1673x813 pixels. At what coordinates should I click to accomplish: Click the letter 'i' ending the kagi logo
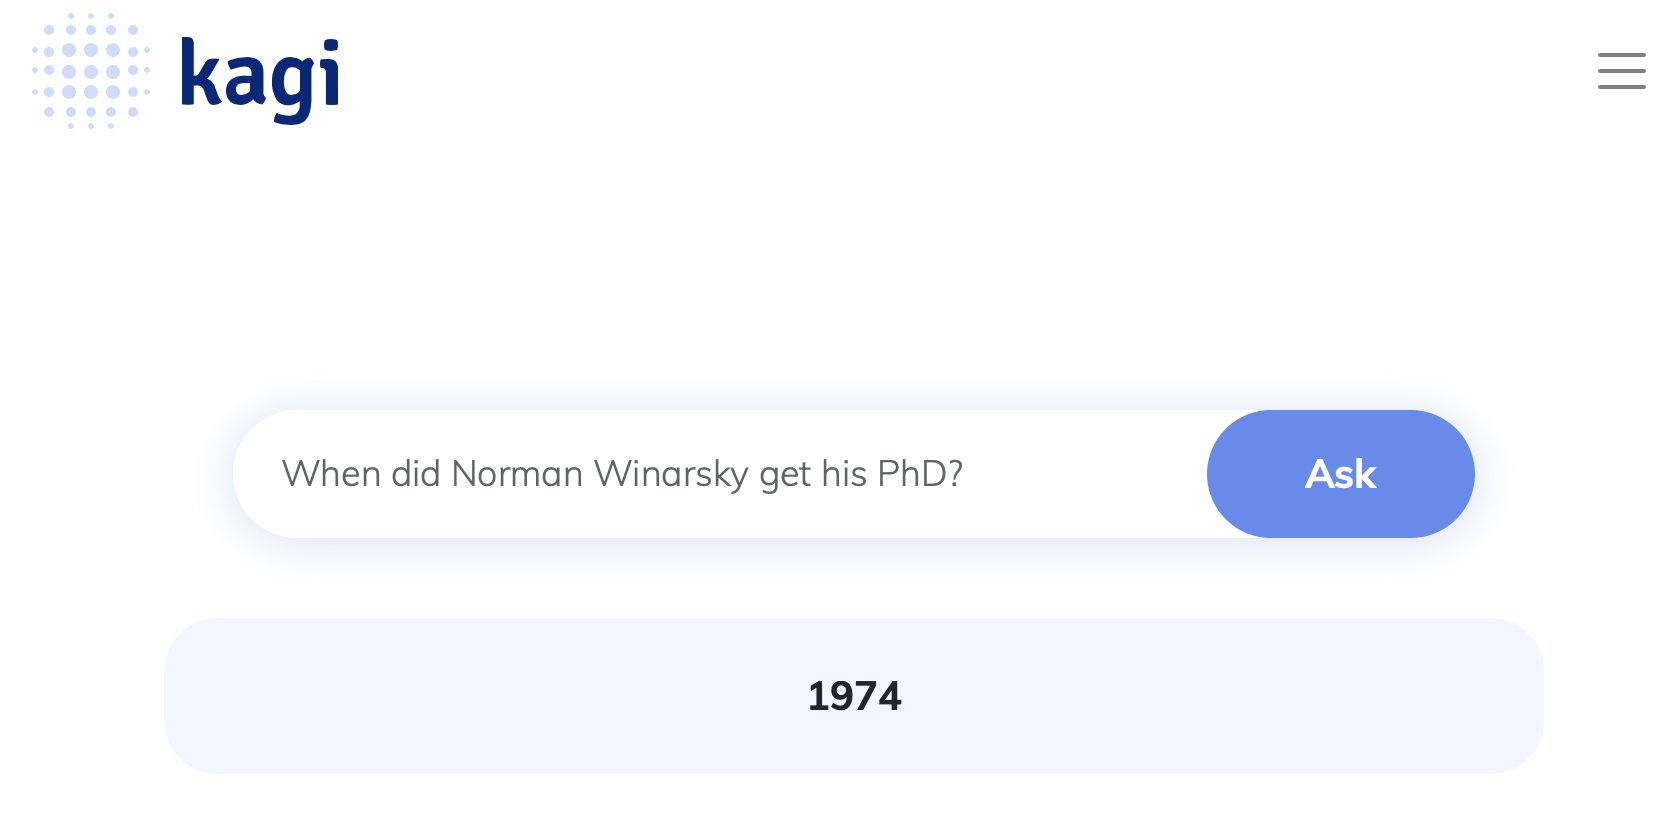pos(332,72)
